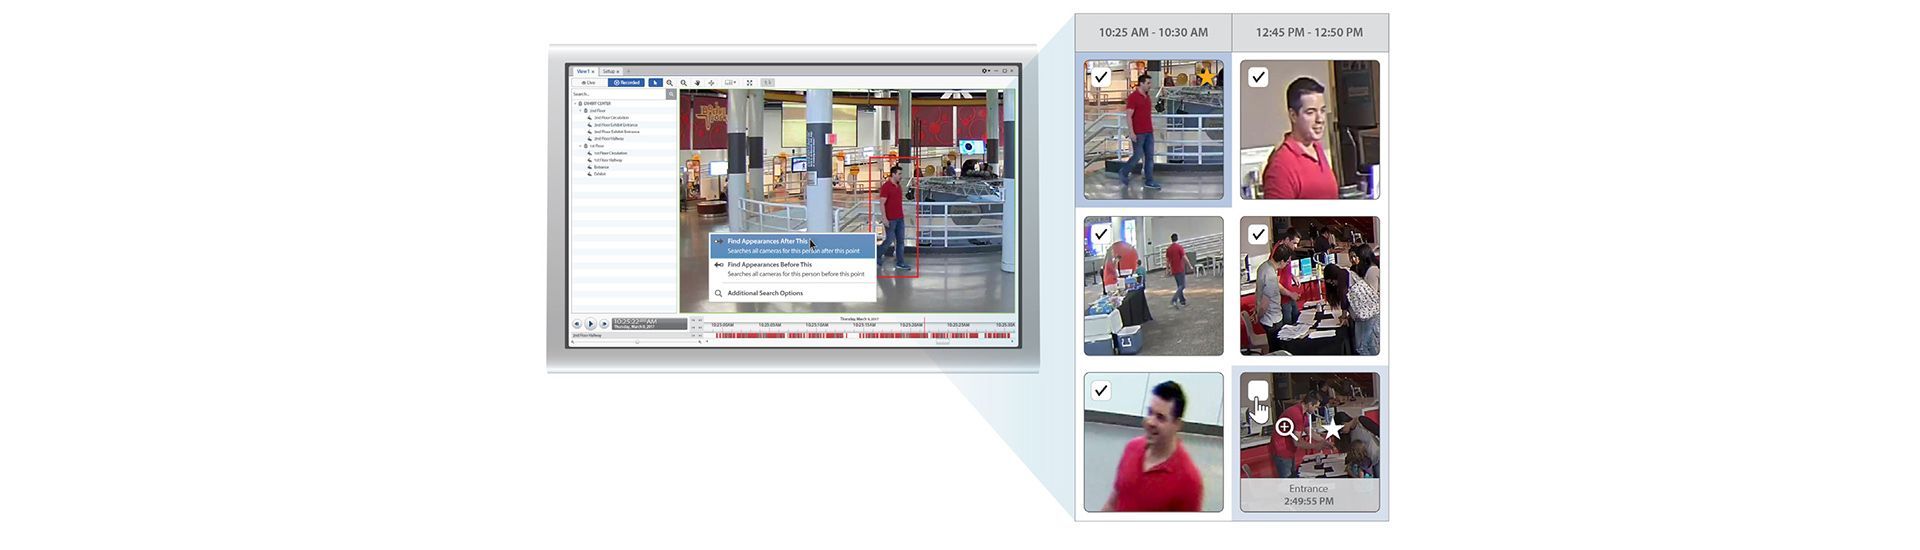Select the hand pan tool
The width and height of the screenshot is (1920, 550).
tap(698, 83)
